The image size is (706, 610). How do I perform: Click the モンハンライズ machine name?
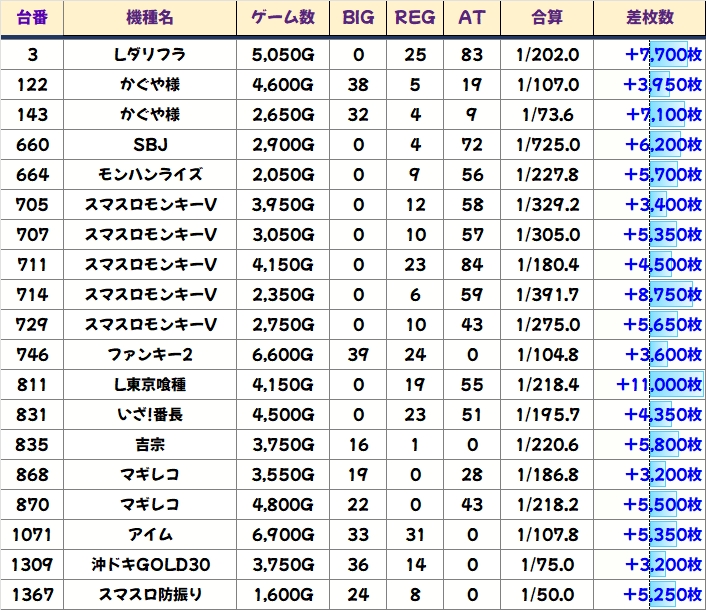click(150, 175)
